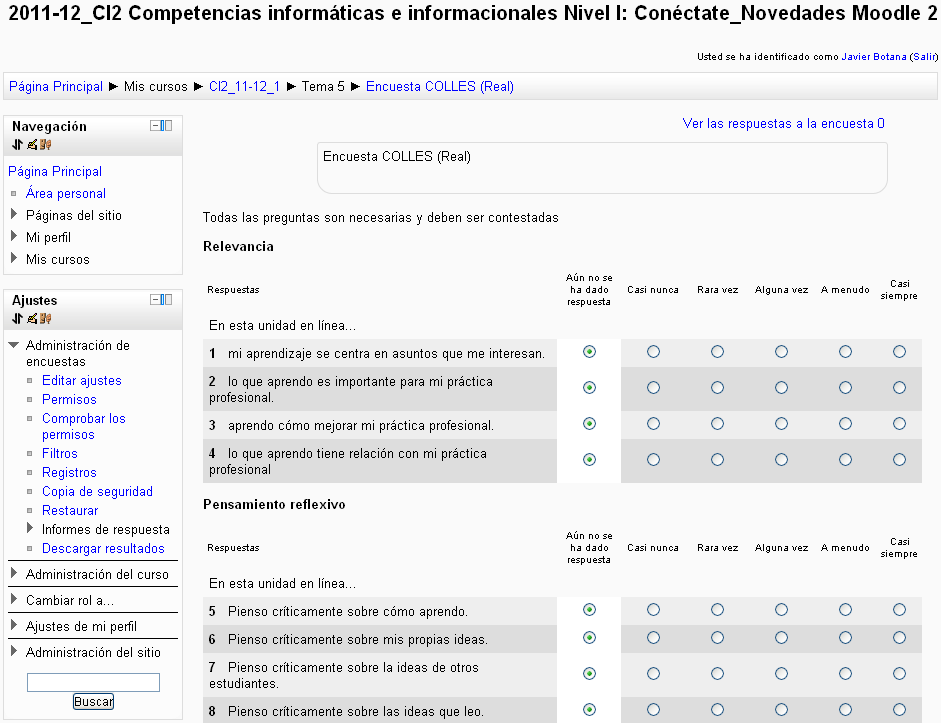Collapse 'Administración de encuestas' section
Screen dimensions: 941x723
tap(14, 345)
